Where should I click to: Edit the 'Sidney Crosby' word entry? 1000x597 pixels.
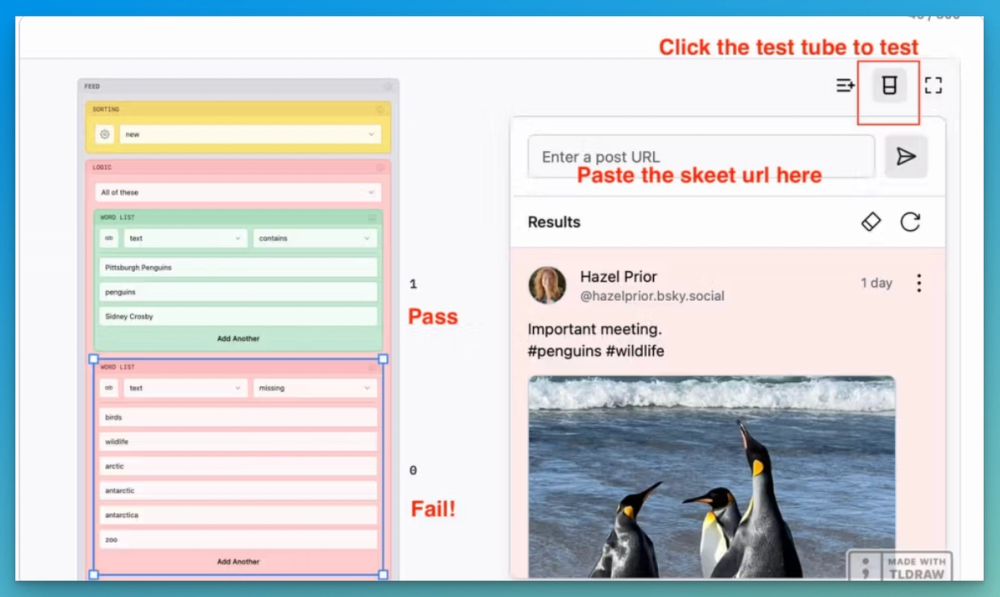click(238, 316)
